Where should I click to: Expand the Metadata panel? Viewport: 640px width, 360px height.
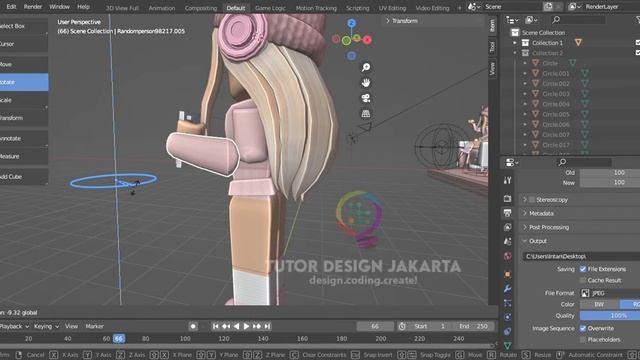[525, 213]
